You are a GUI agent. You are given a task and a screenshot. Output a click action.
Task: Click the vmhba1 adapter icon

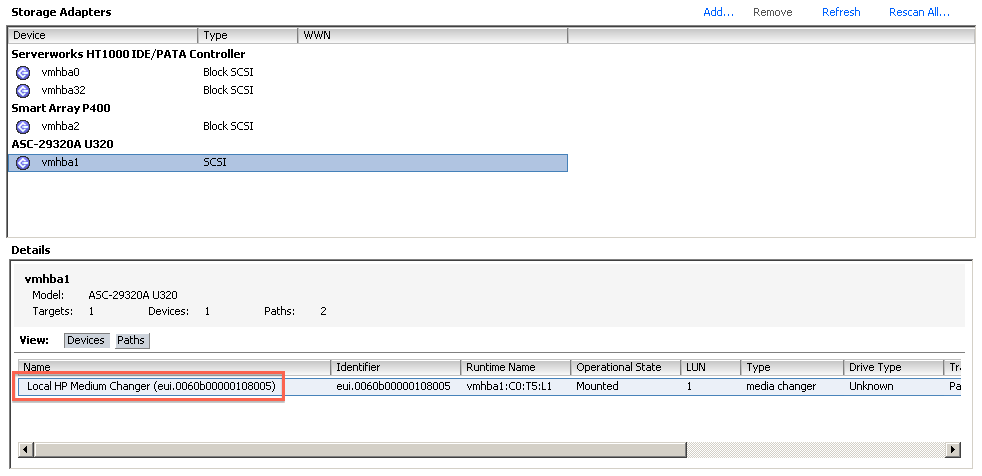tap(23, 163)
